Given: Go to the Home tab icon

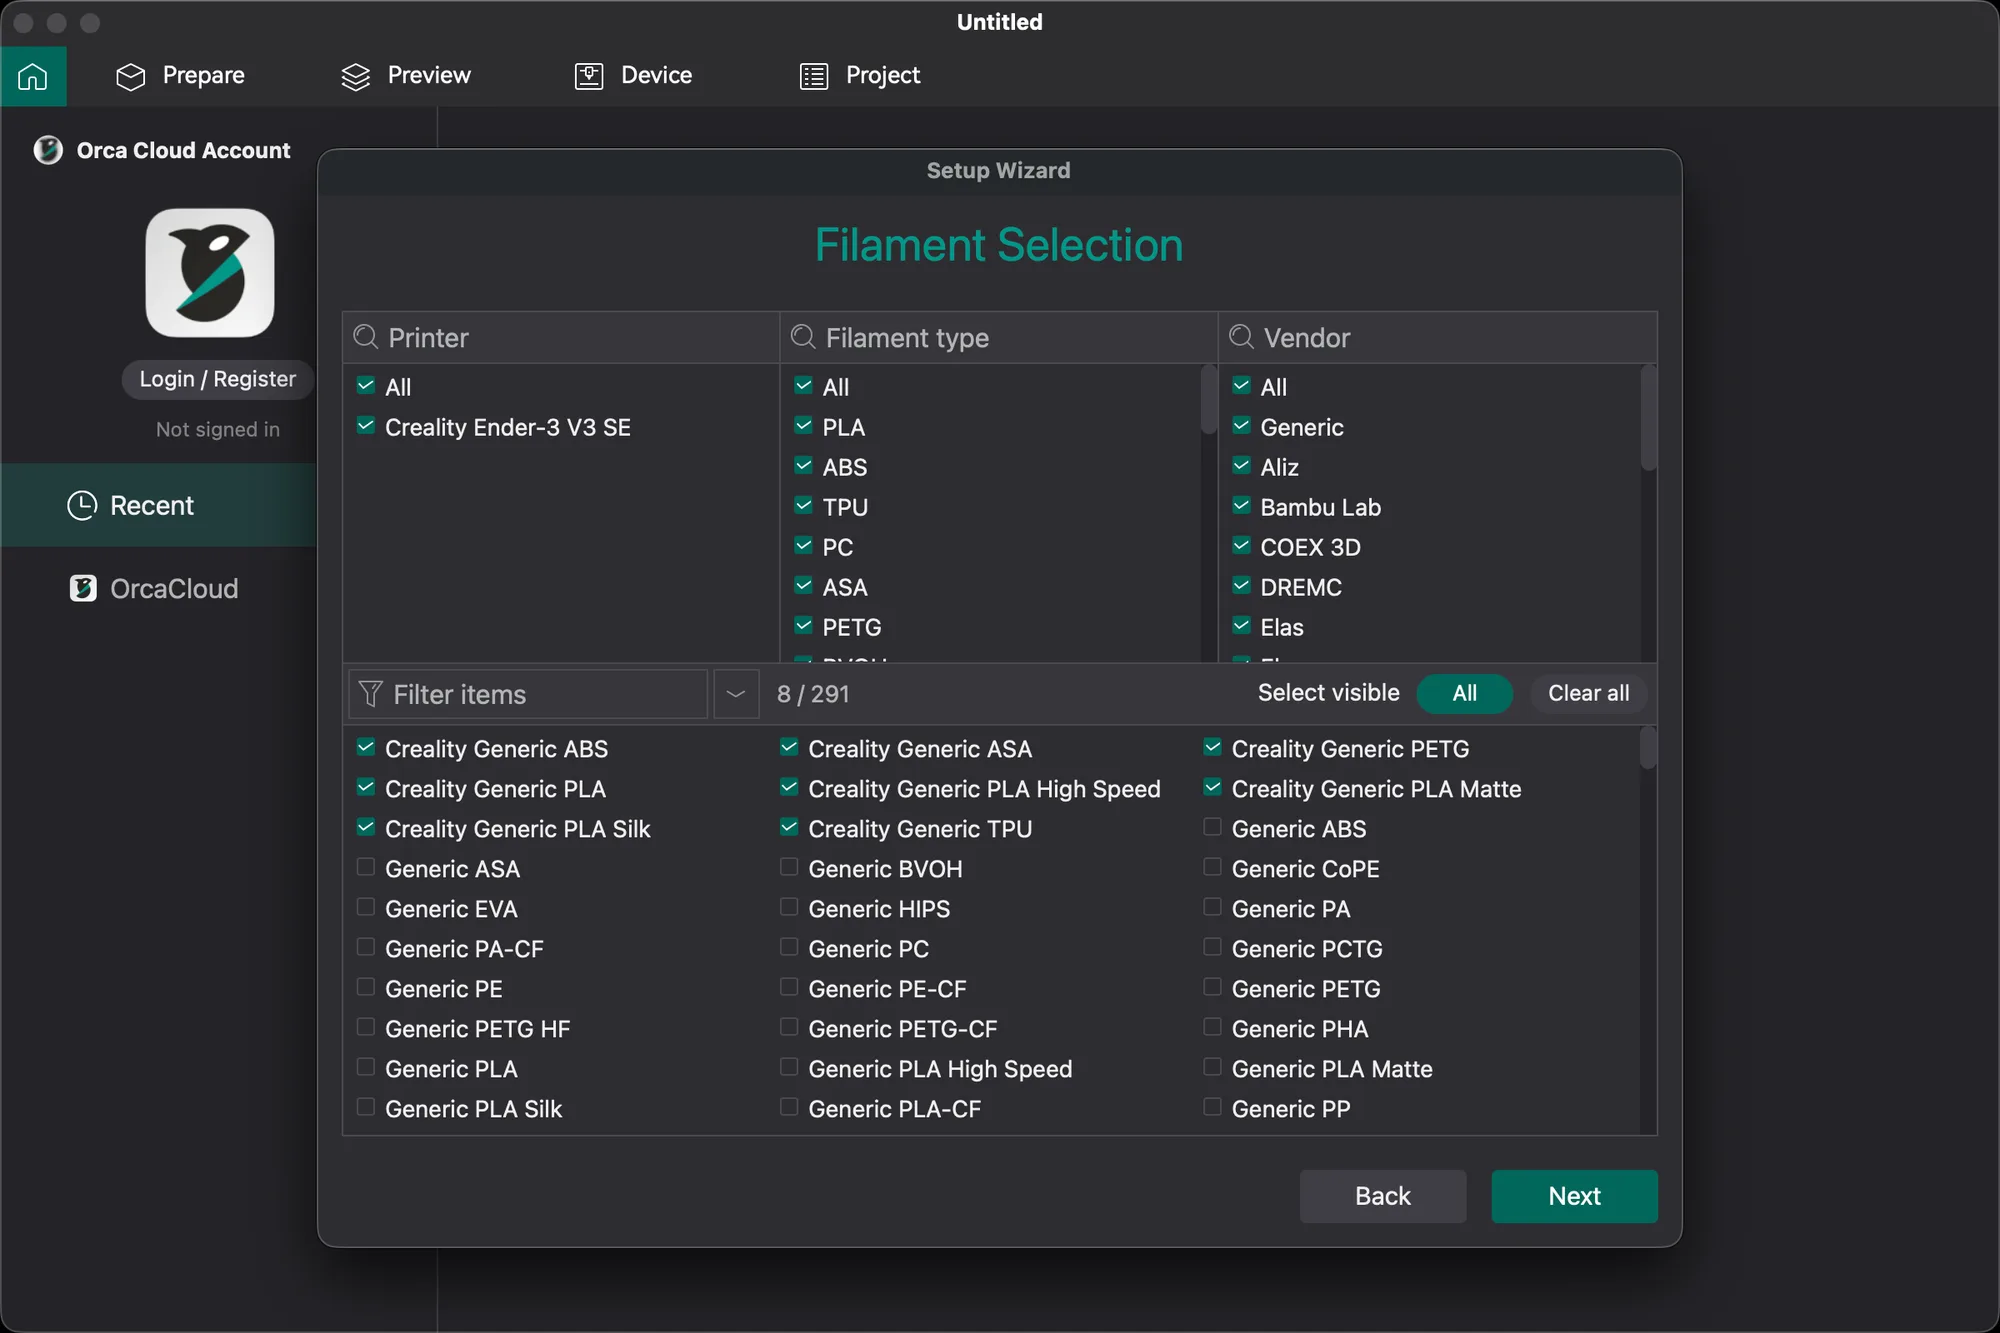Looking at the screenshot, I should coord(33,76).
